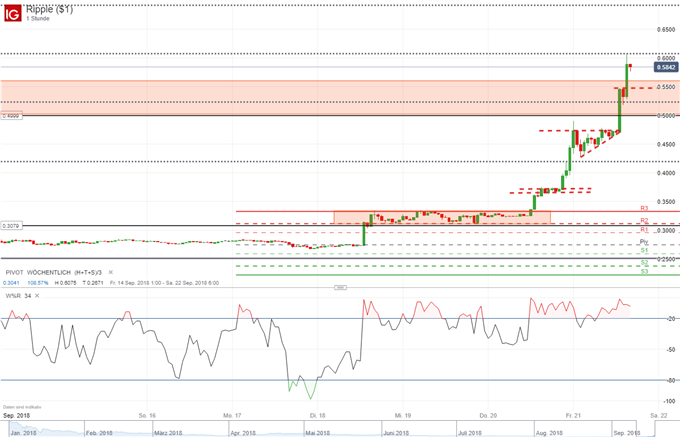Jump to Aug. 2018 in the navigator

549,433
